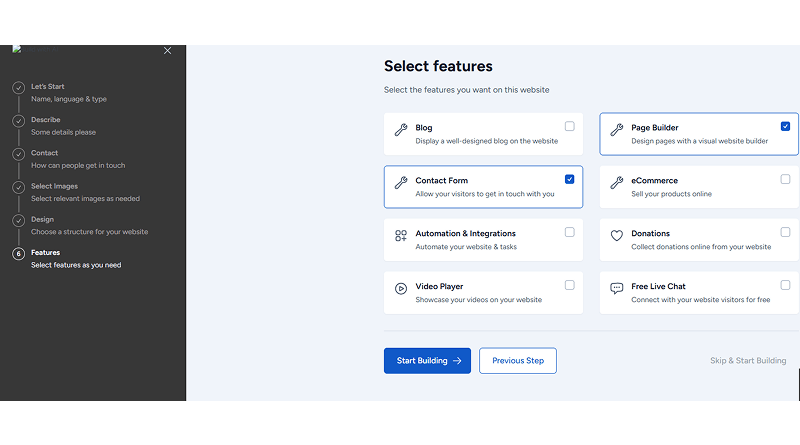Viewport: 800px width, 445px height.
Task: Click the Free Live Chat bubble icon
Action: click(x=617, y=288)
